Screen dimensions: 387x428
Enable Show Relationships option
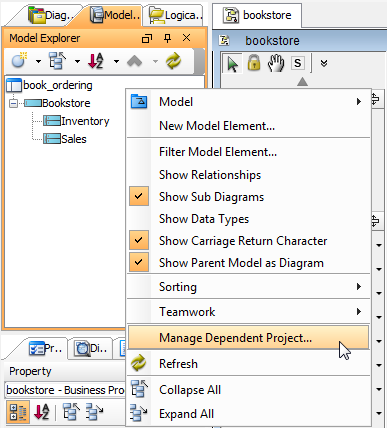pos(248,175)
